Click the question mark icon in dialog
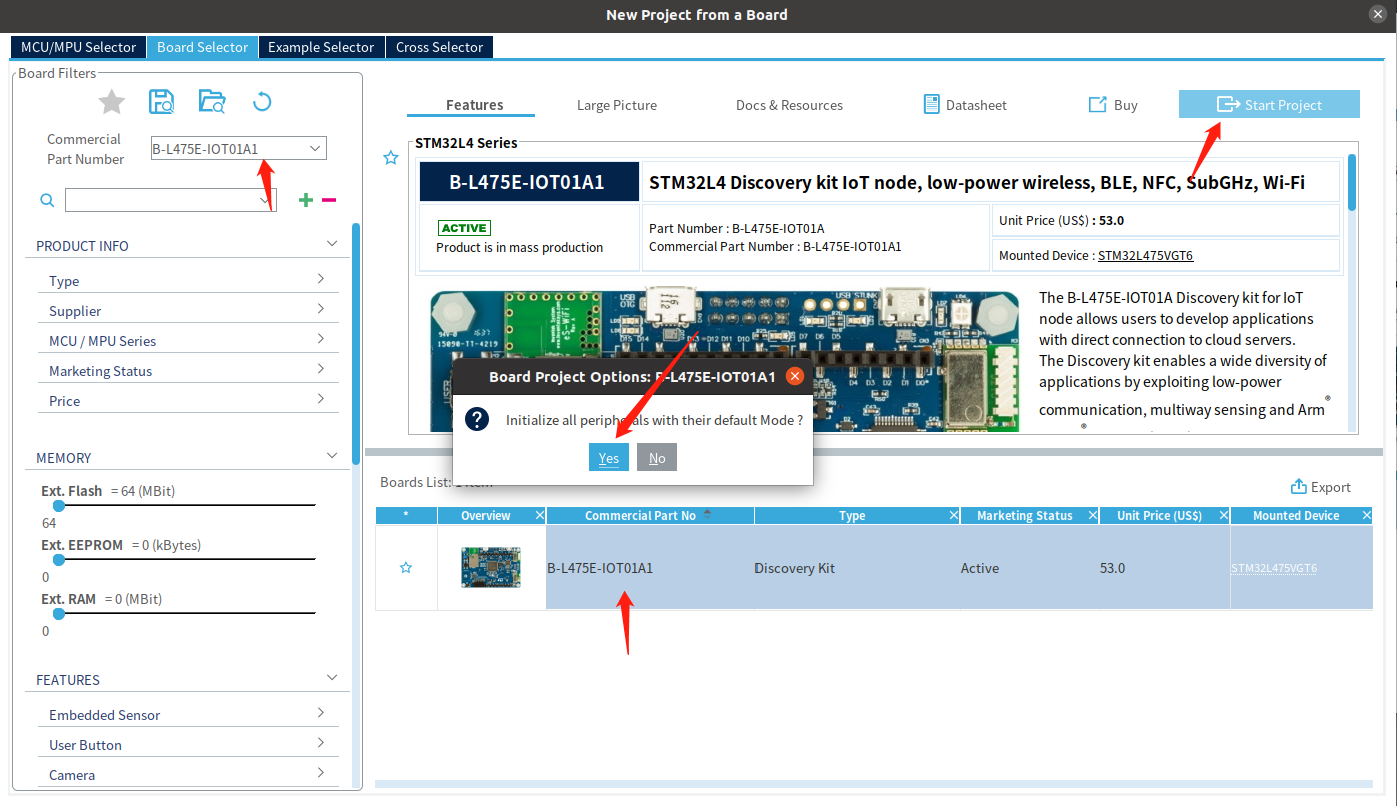Viewport: 1397px width, 806px height. tap(477, 419)
